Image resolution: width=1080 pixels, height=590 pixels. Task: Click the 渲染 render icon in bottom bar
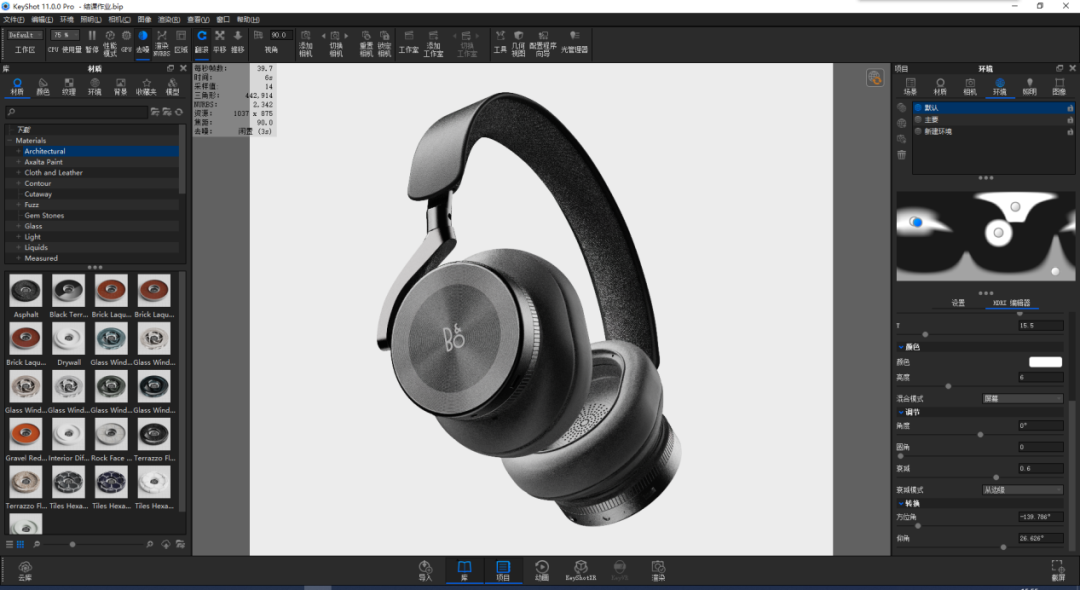pyautogui.click(x=658, y=570)
